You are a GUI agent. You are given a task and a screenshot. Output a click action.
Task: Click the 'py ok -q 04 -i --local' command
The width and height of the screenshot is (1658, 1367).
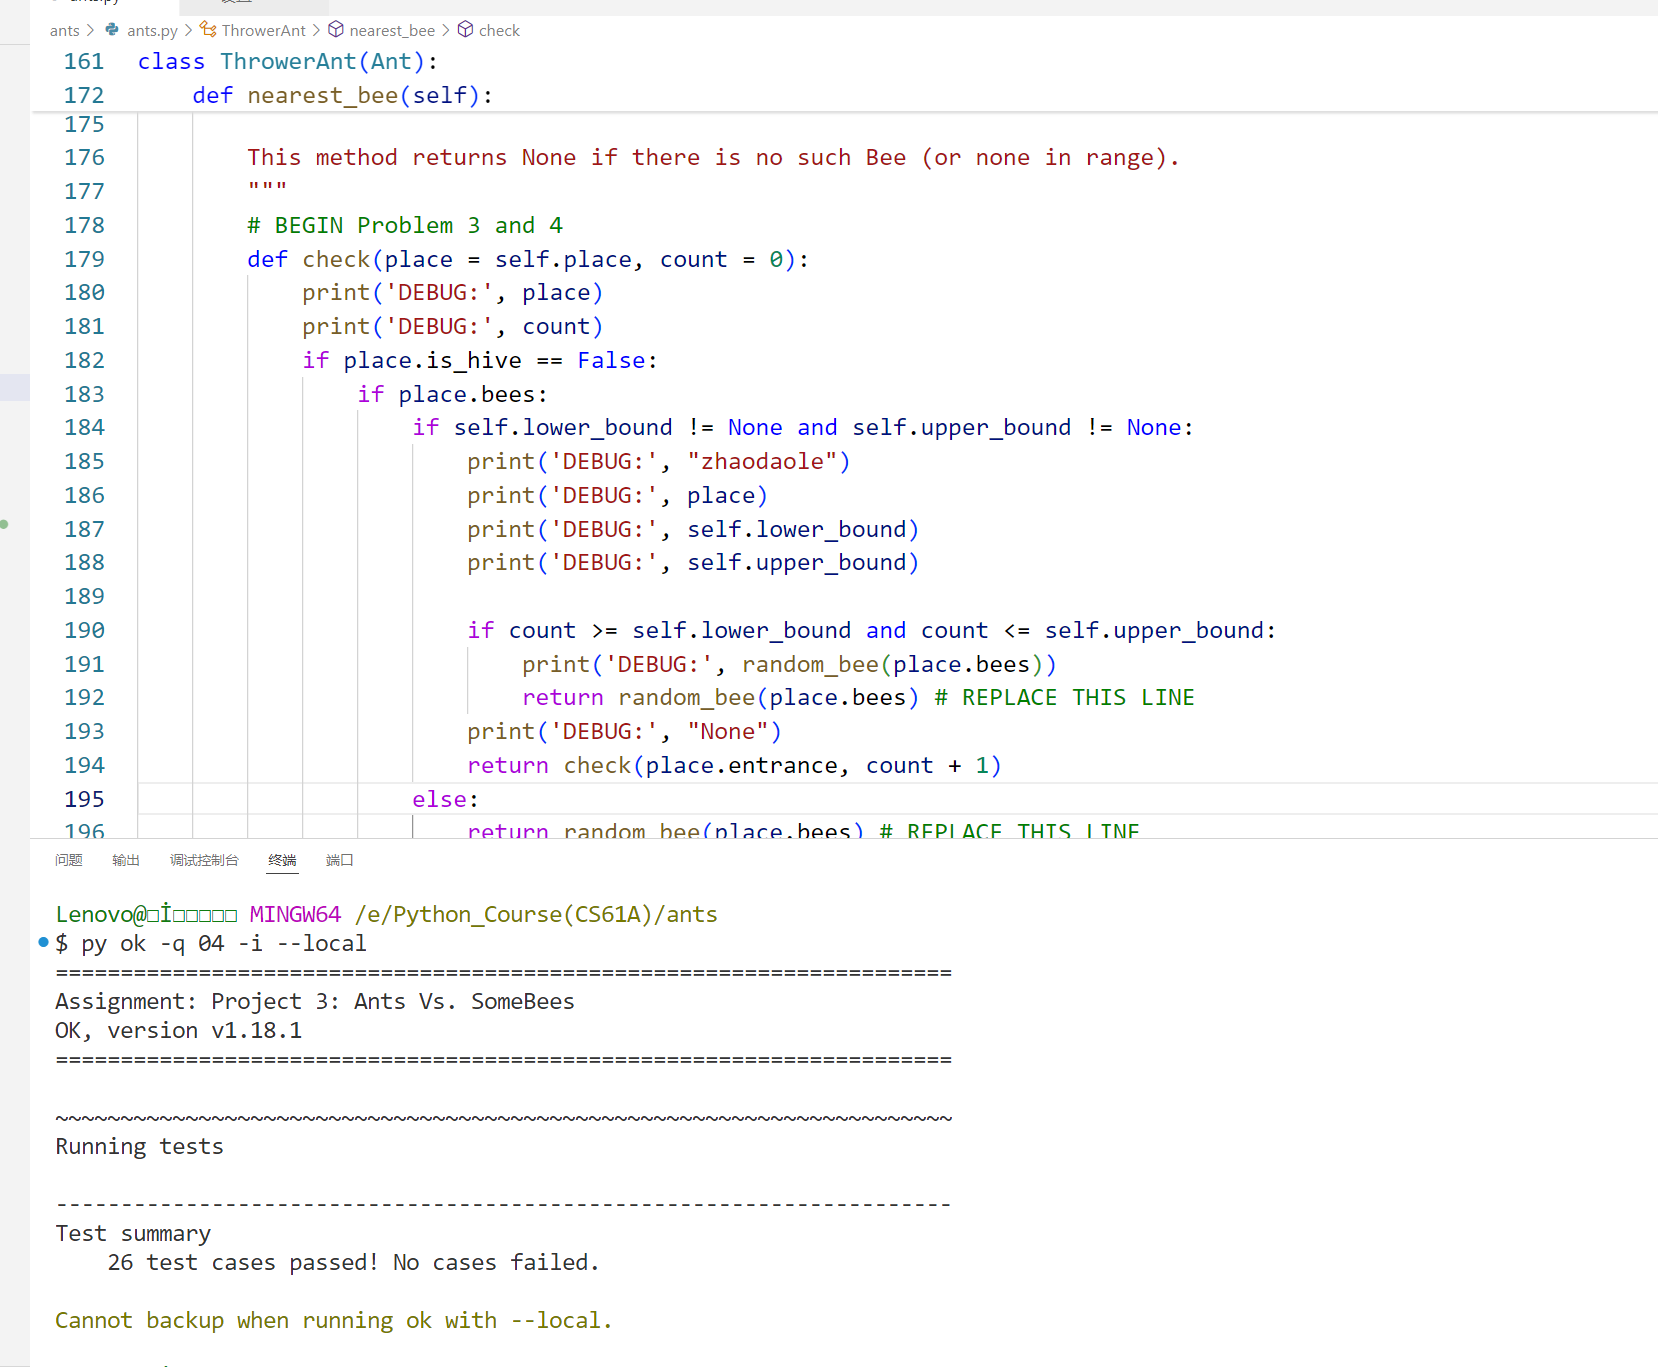224,944
